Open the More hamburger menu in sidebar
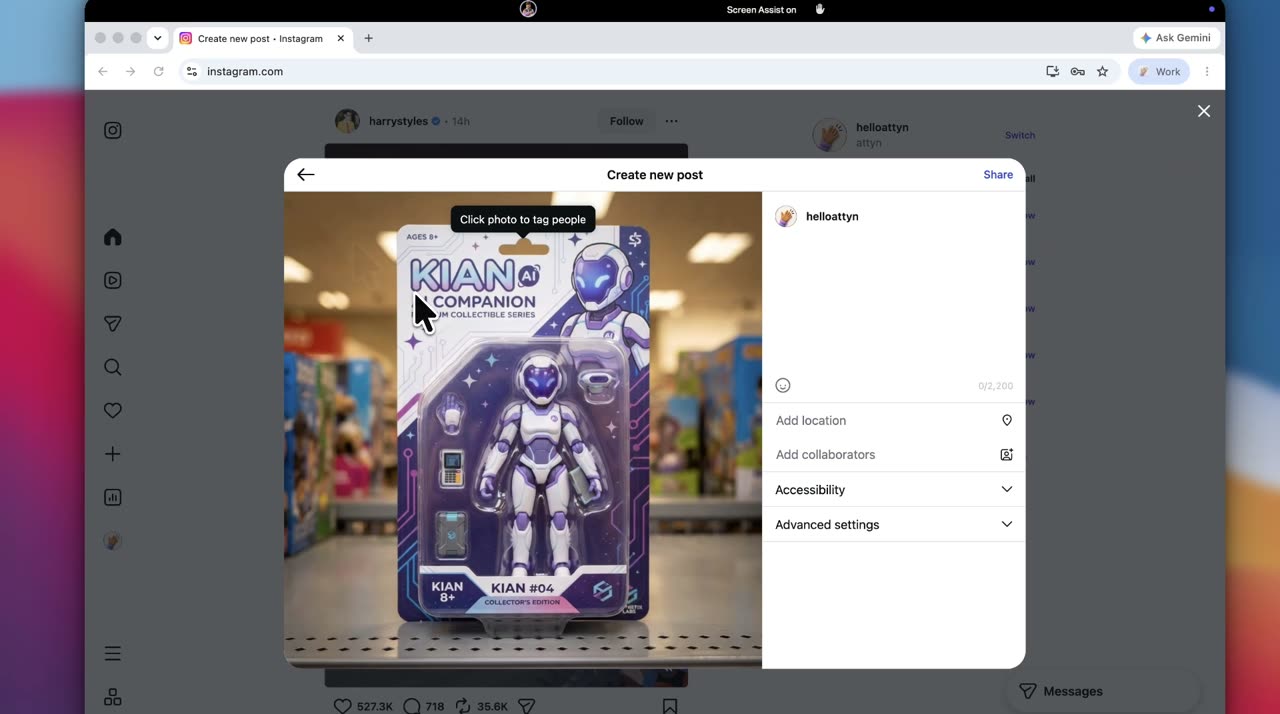 pos(113,654)
